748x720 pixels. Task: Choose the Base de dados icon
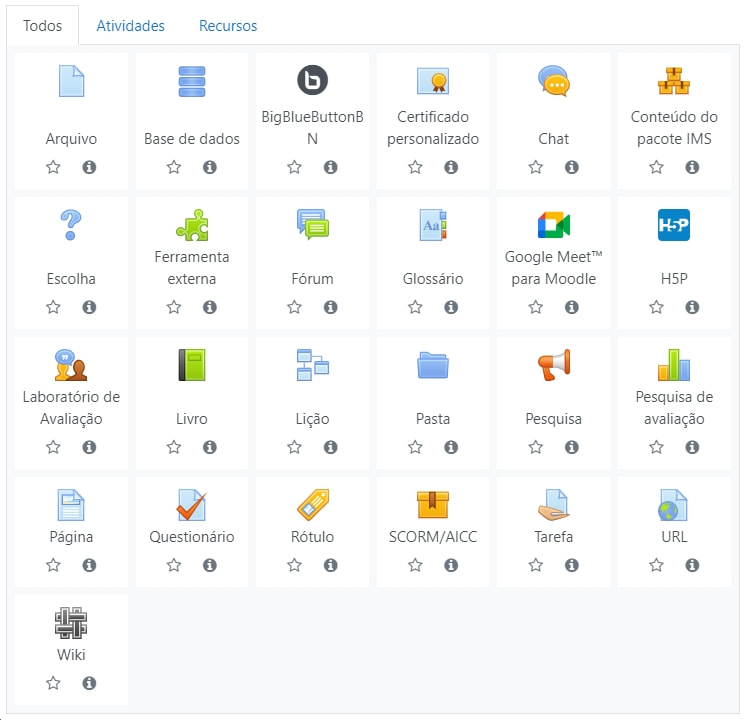pyautogui.click(x=191, y=81)
